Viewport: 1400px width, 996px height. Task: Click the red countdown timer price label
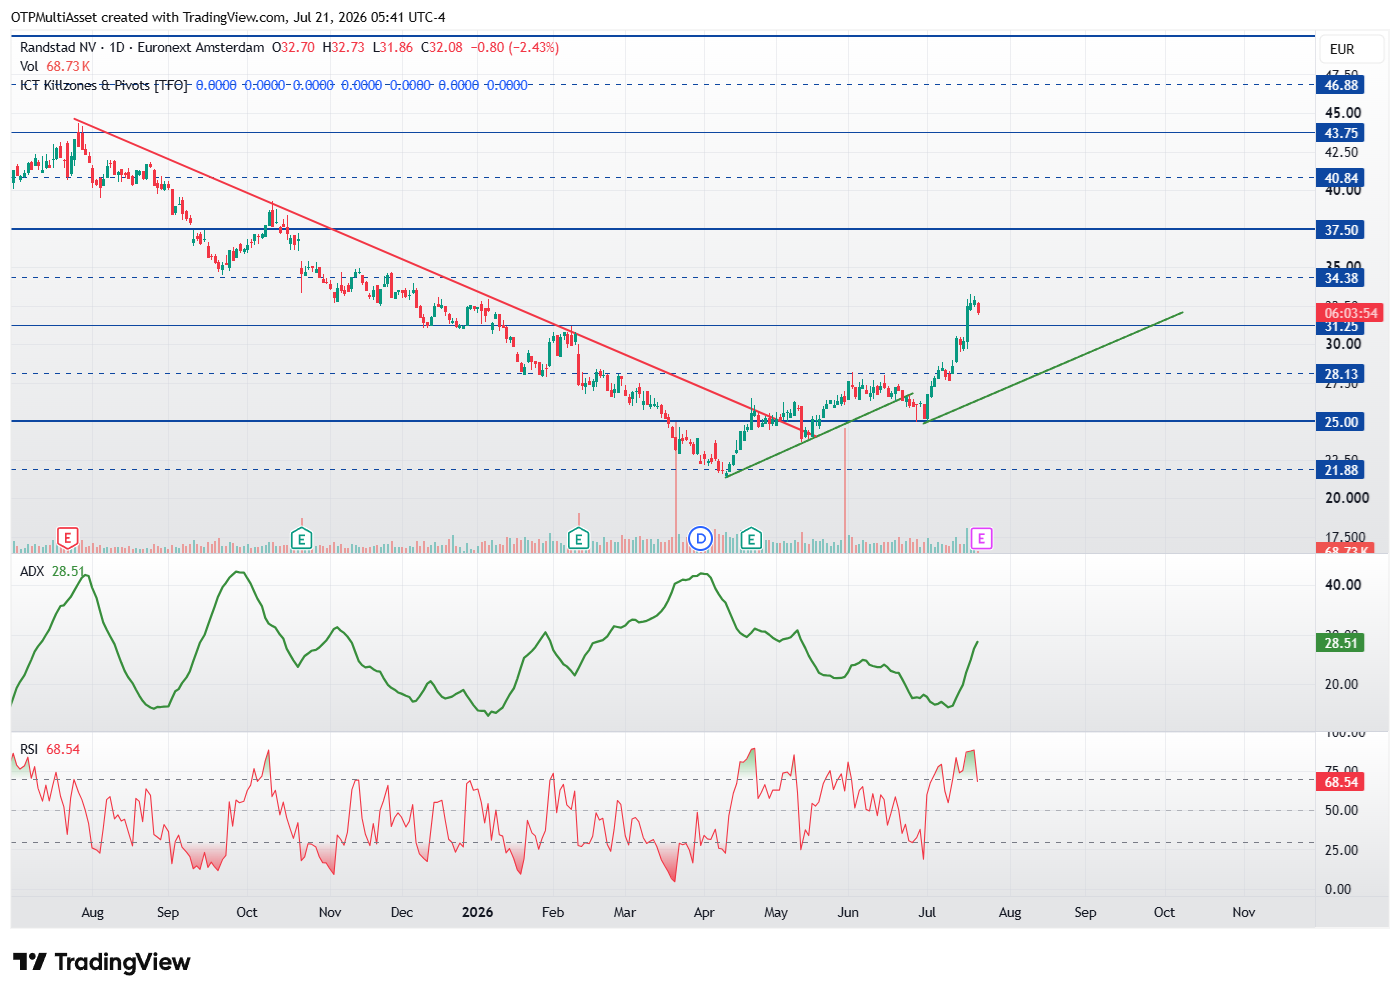click(x=1350, y=313)
